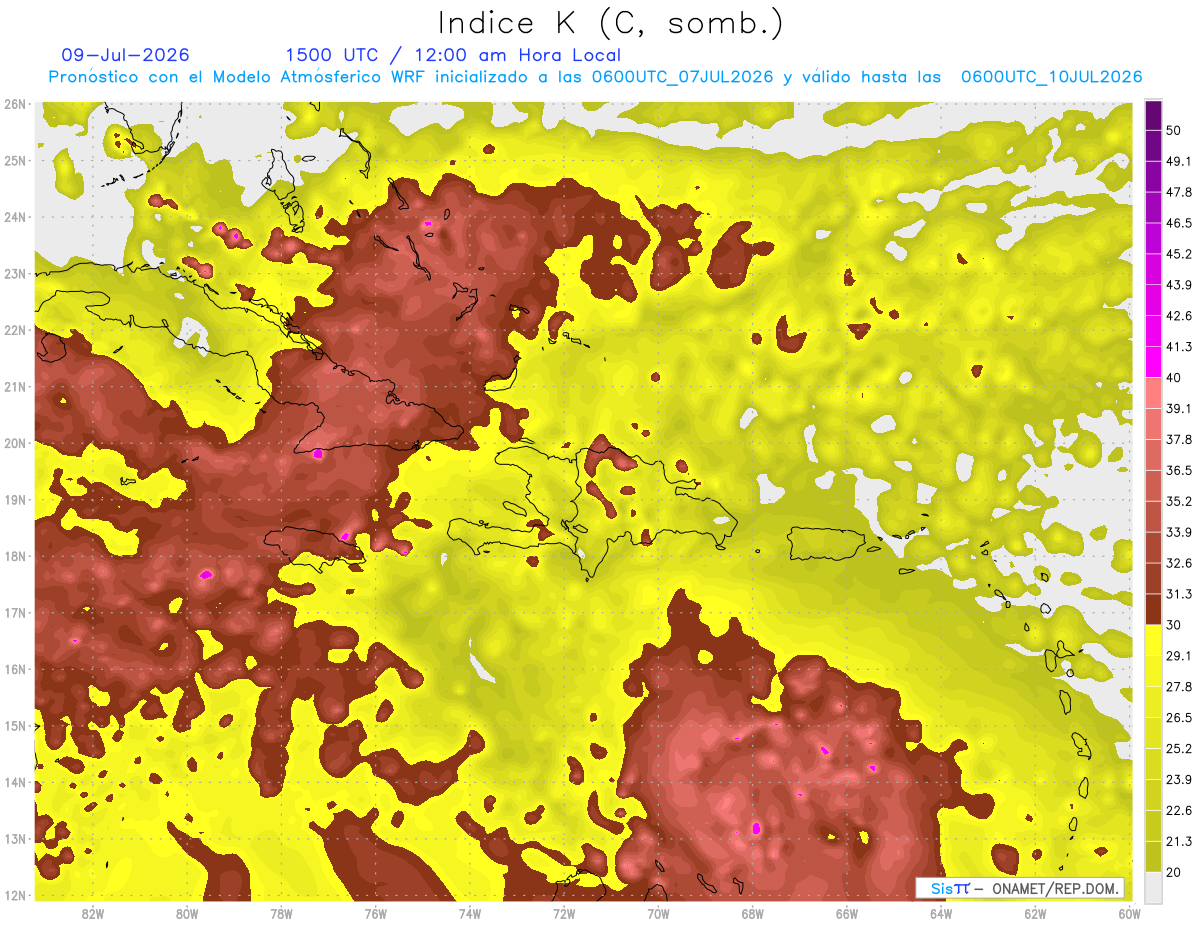Click the 17N latitude label
This screenshot has height=927, width=1200.
point(14,612)
